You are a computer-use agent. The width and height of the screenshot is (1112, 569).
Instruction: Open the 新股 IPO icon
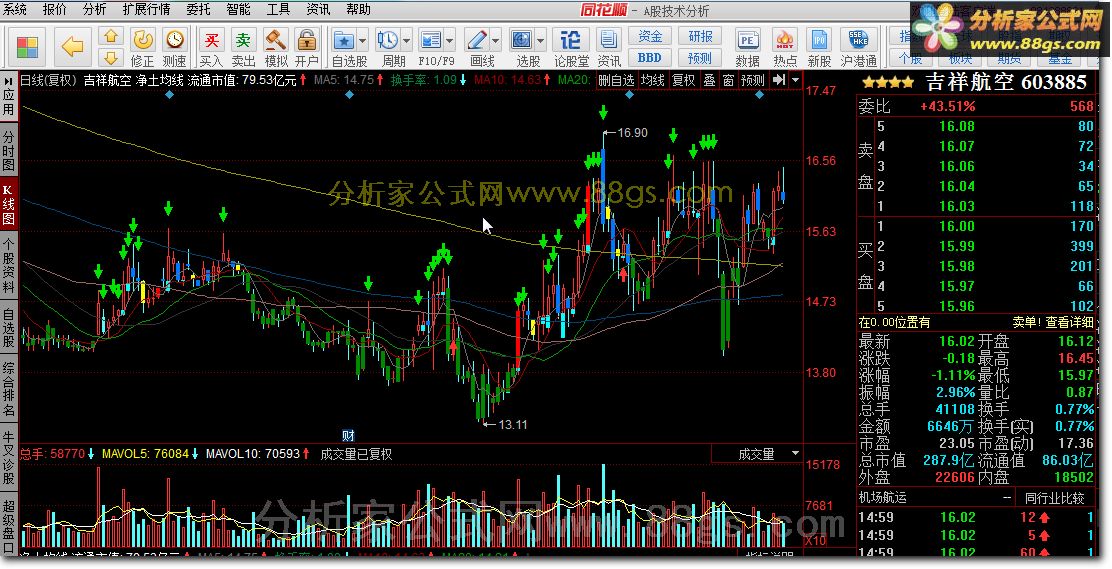819,47
